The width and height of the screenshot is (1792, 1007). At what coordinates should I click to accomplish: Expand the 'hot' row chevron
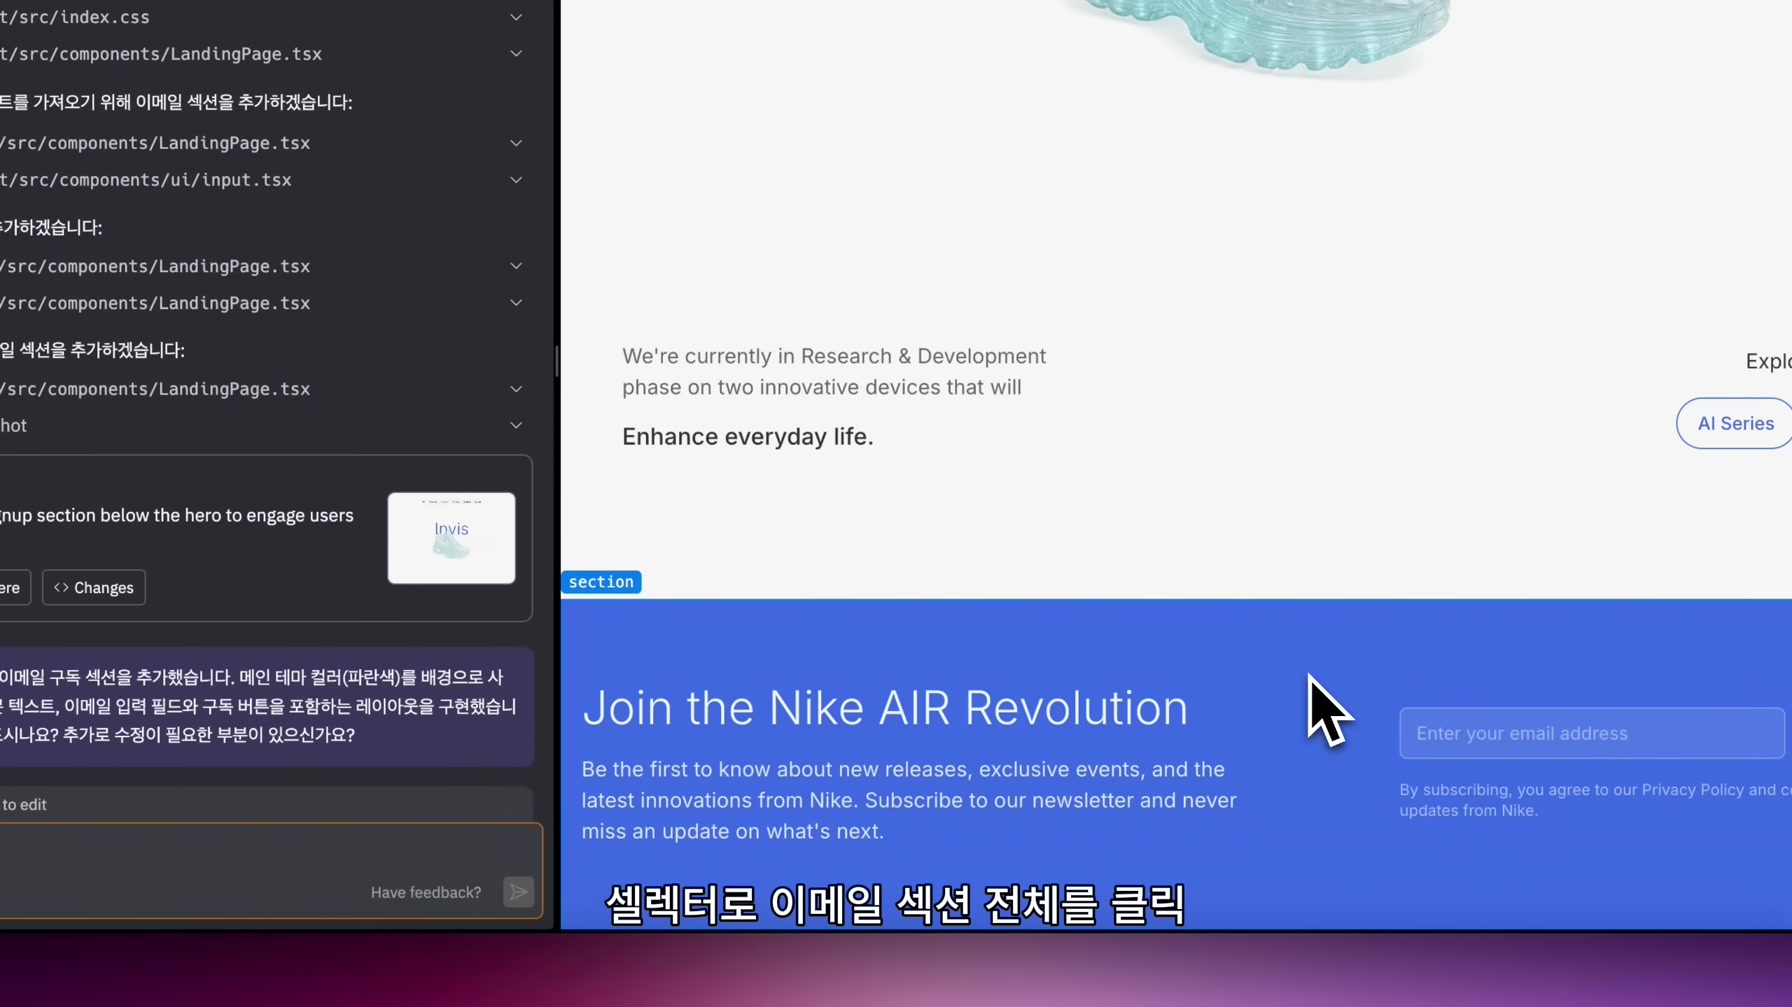(x=516, y=426)
